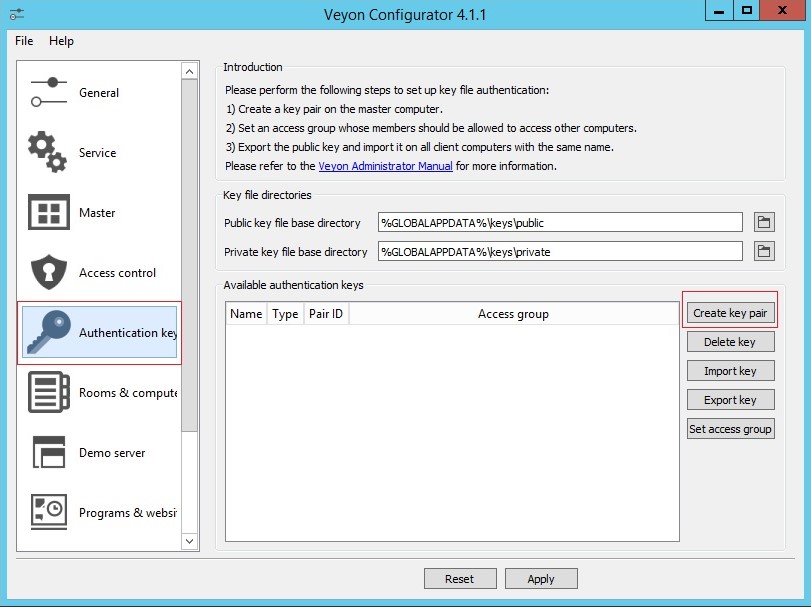
Task: Apply the current configuration
Action: [541, 578]
